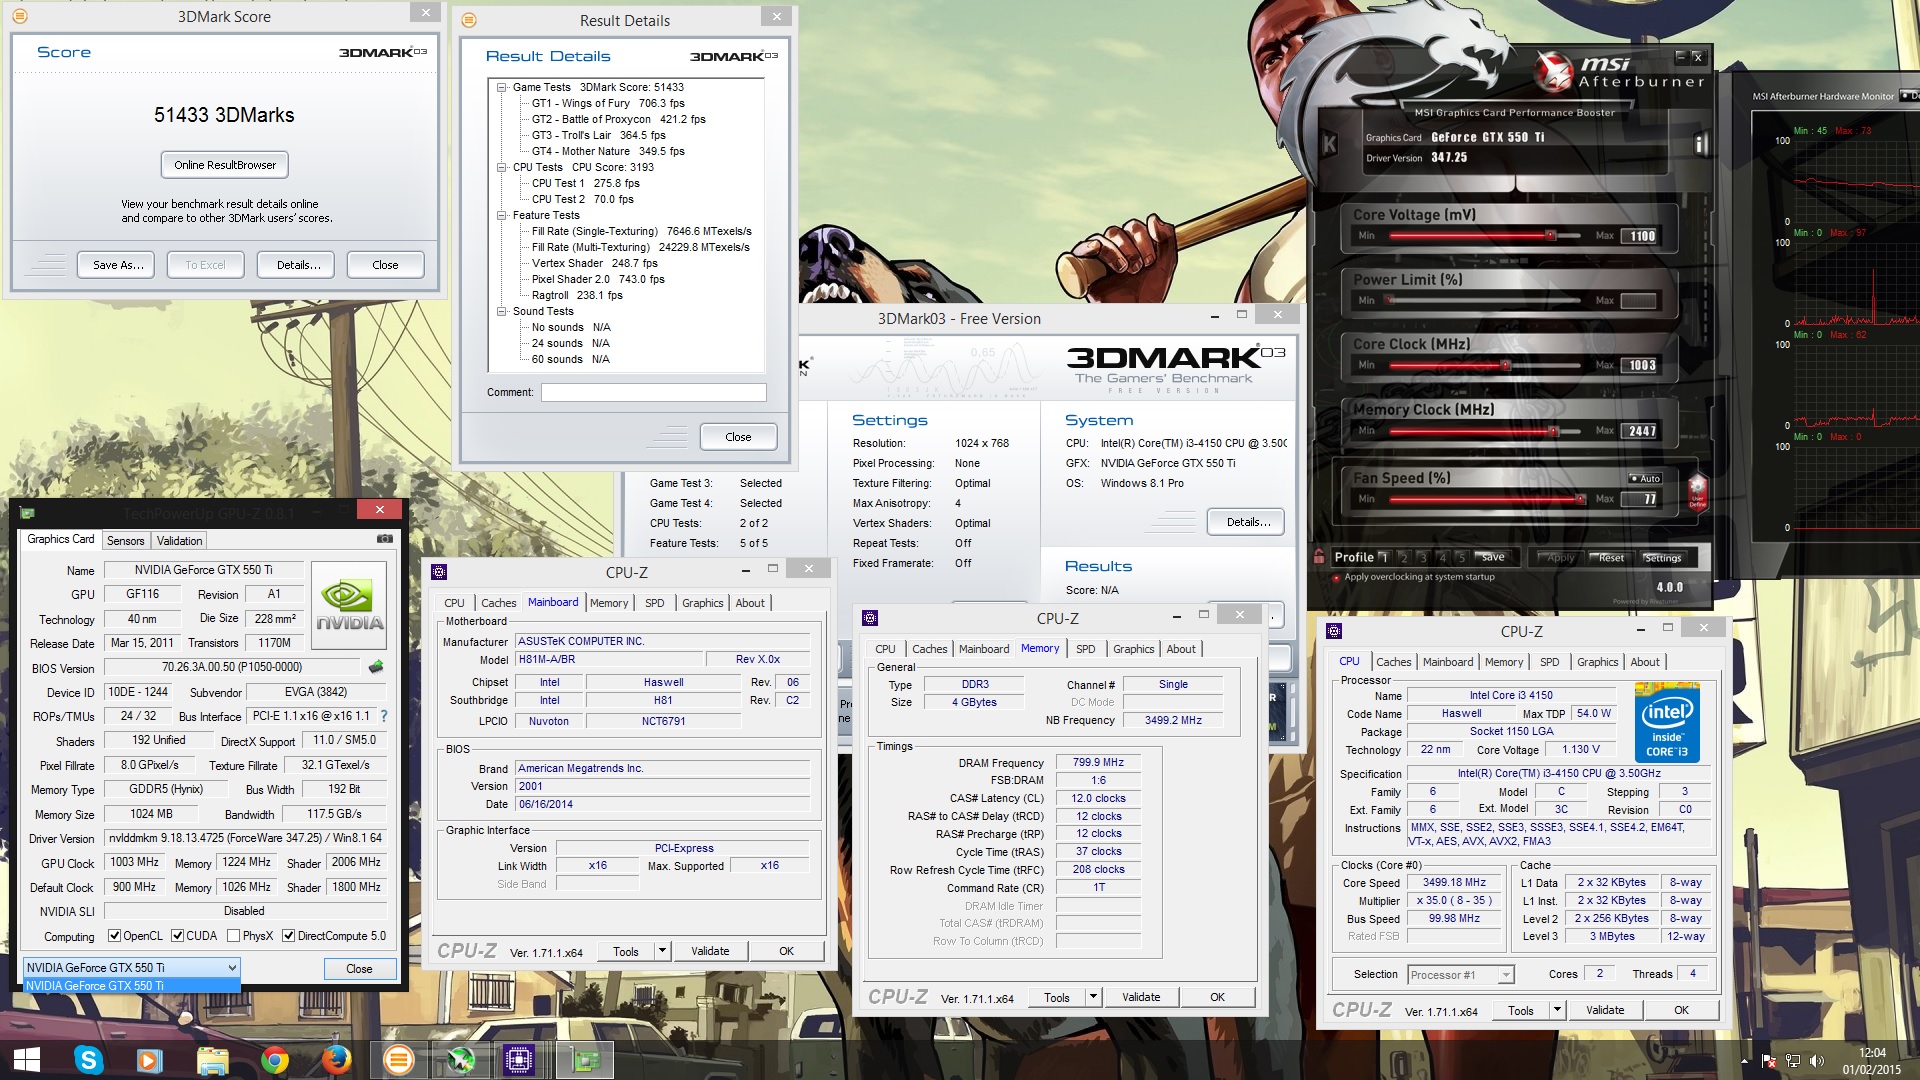Toggle the fan speed Auto button
1920x1080 pixels.
point(1646,478)
